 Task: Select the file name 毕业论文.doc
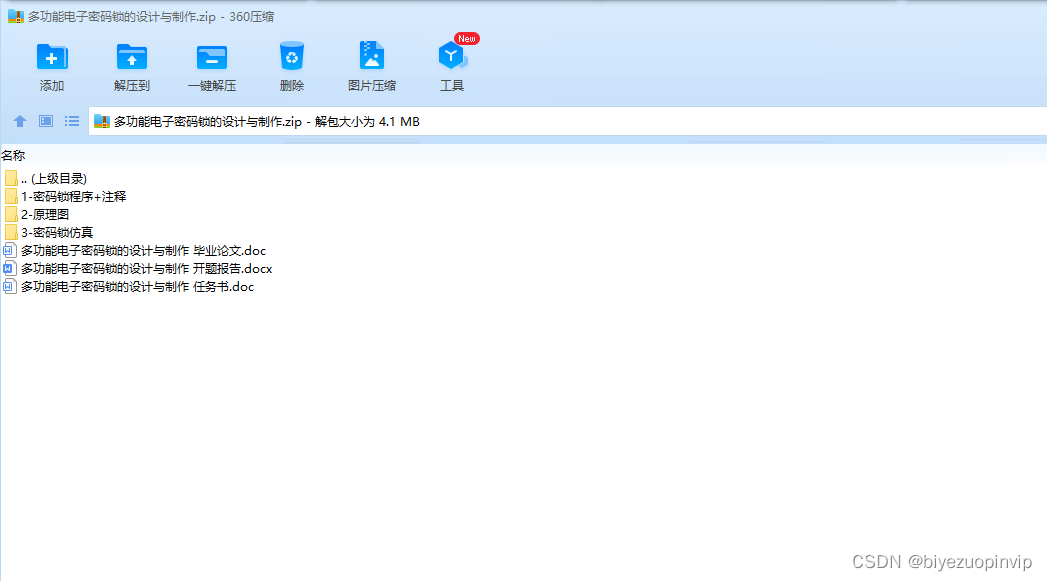coord(144,250)
